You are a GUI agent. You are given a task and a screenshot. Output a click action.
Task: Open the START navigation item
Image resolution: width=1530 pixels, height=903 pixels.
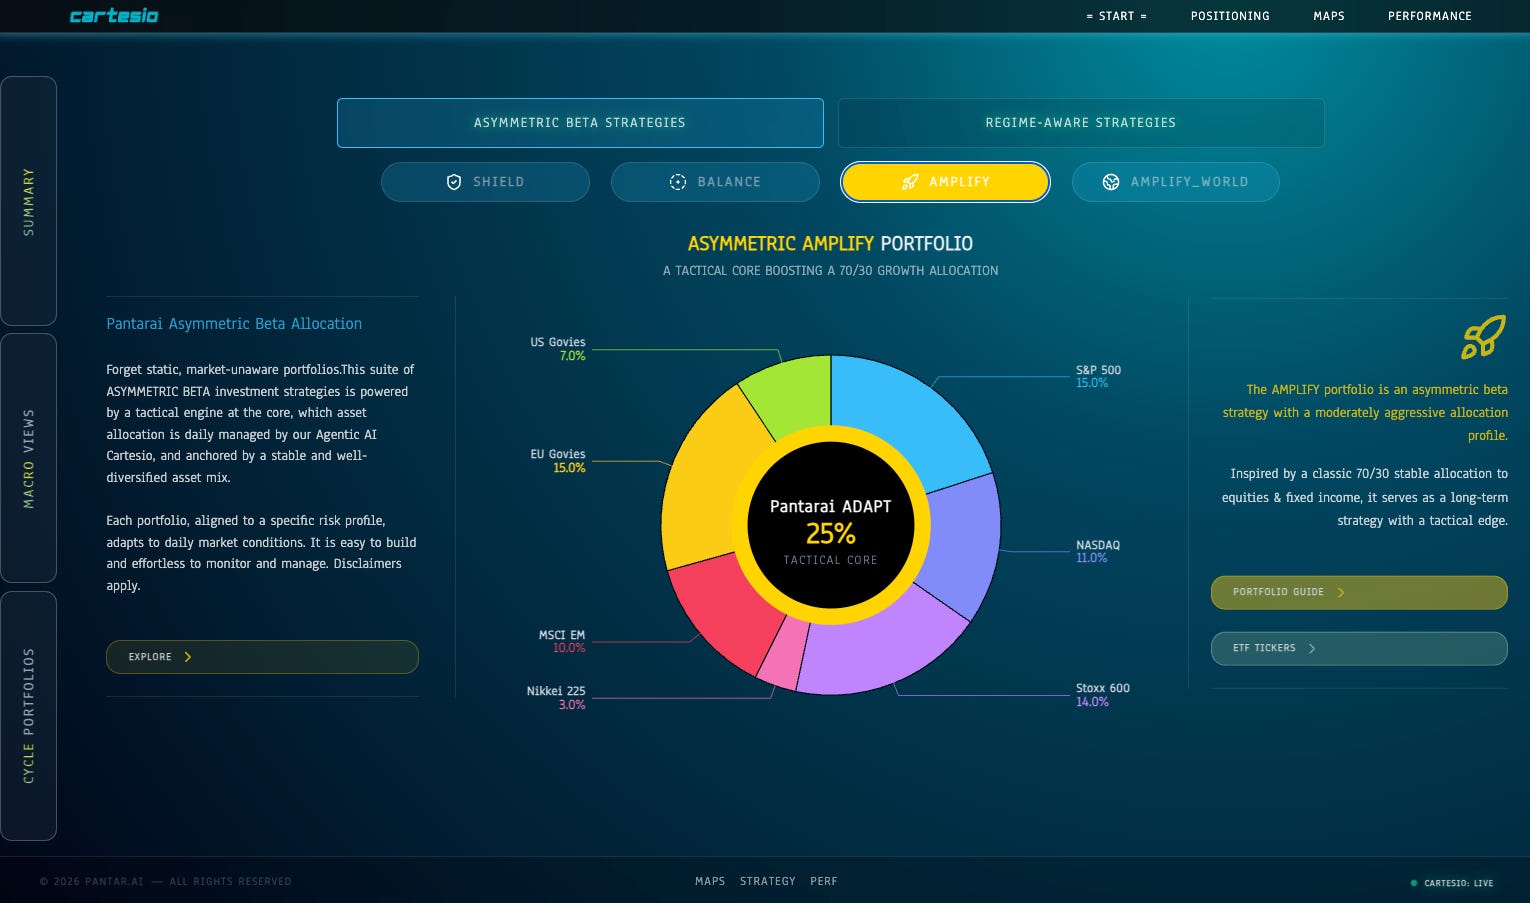pyautogui.click(x=1116, y=16)
